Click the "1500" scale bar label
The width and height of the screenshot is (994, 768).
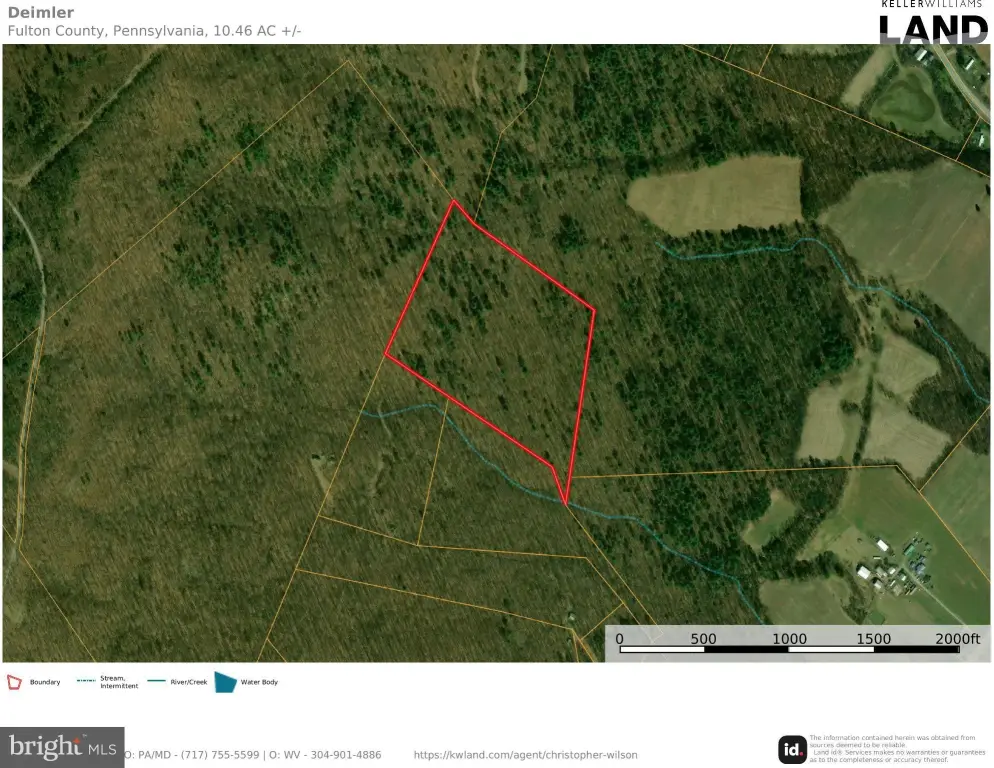click(x=874, y=638)
